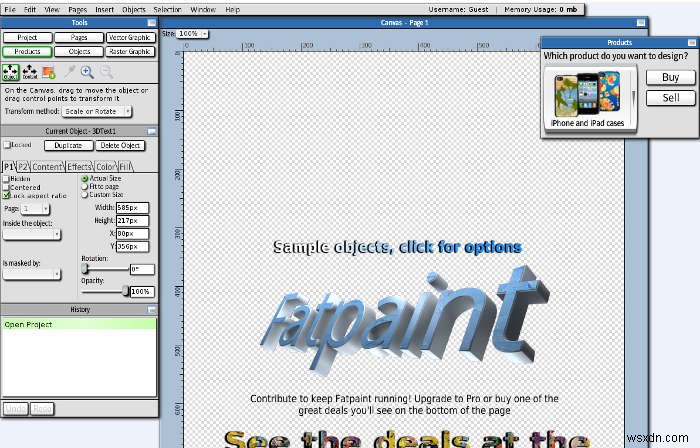Tick the Locked checkbox
This screenshot has width=700, height=448.
tap(7, 145)
